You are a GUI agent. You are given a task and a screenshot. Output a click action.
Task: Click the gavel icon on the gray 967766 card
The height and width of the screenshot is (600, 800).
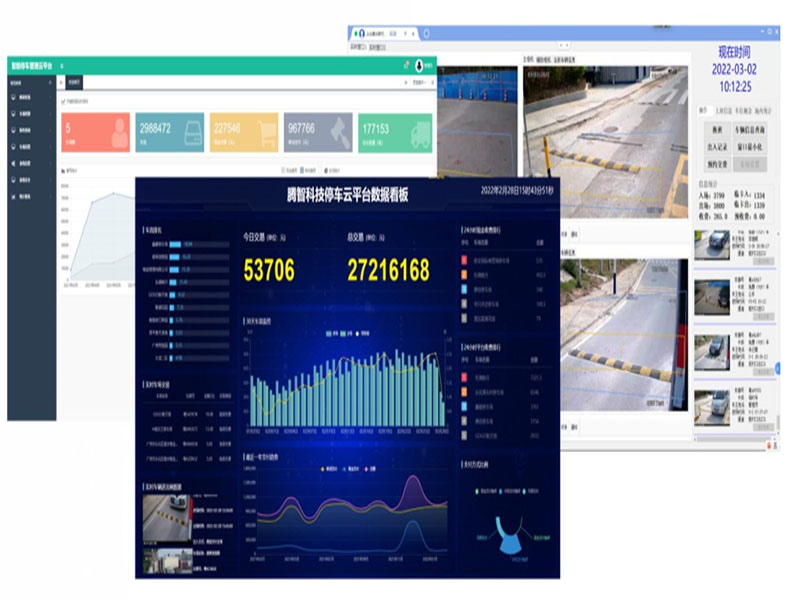[x=341, y=131]
